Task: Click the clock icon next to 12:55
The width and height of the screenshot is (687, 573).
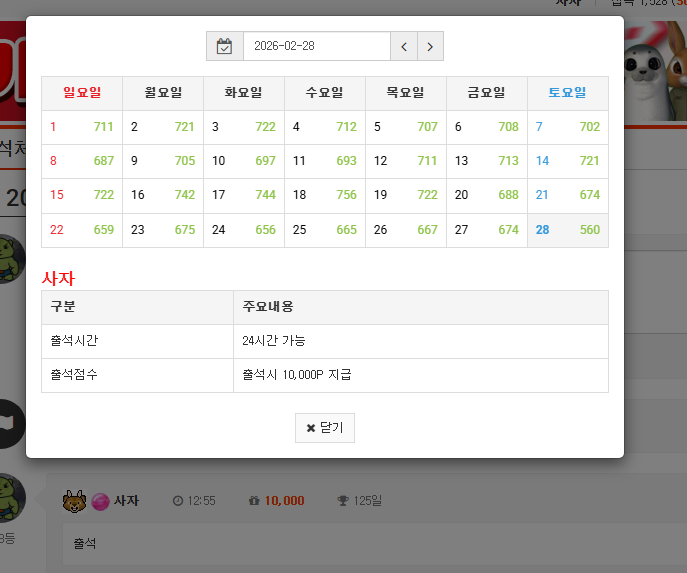Action: pyautogui.click(x=178, y=501)
